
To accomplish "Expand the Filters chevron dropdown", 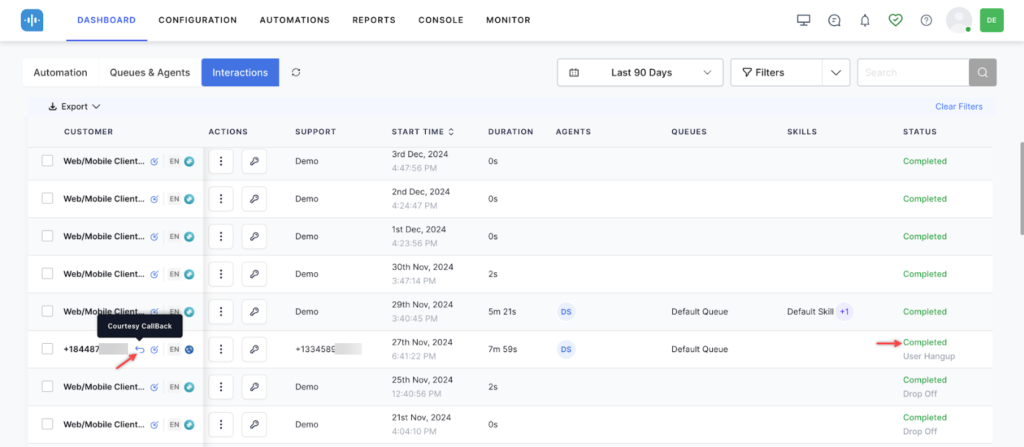I will click(836, 73).
